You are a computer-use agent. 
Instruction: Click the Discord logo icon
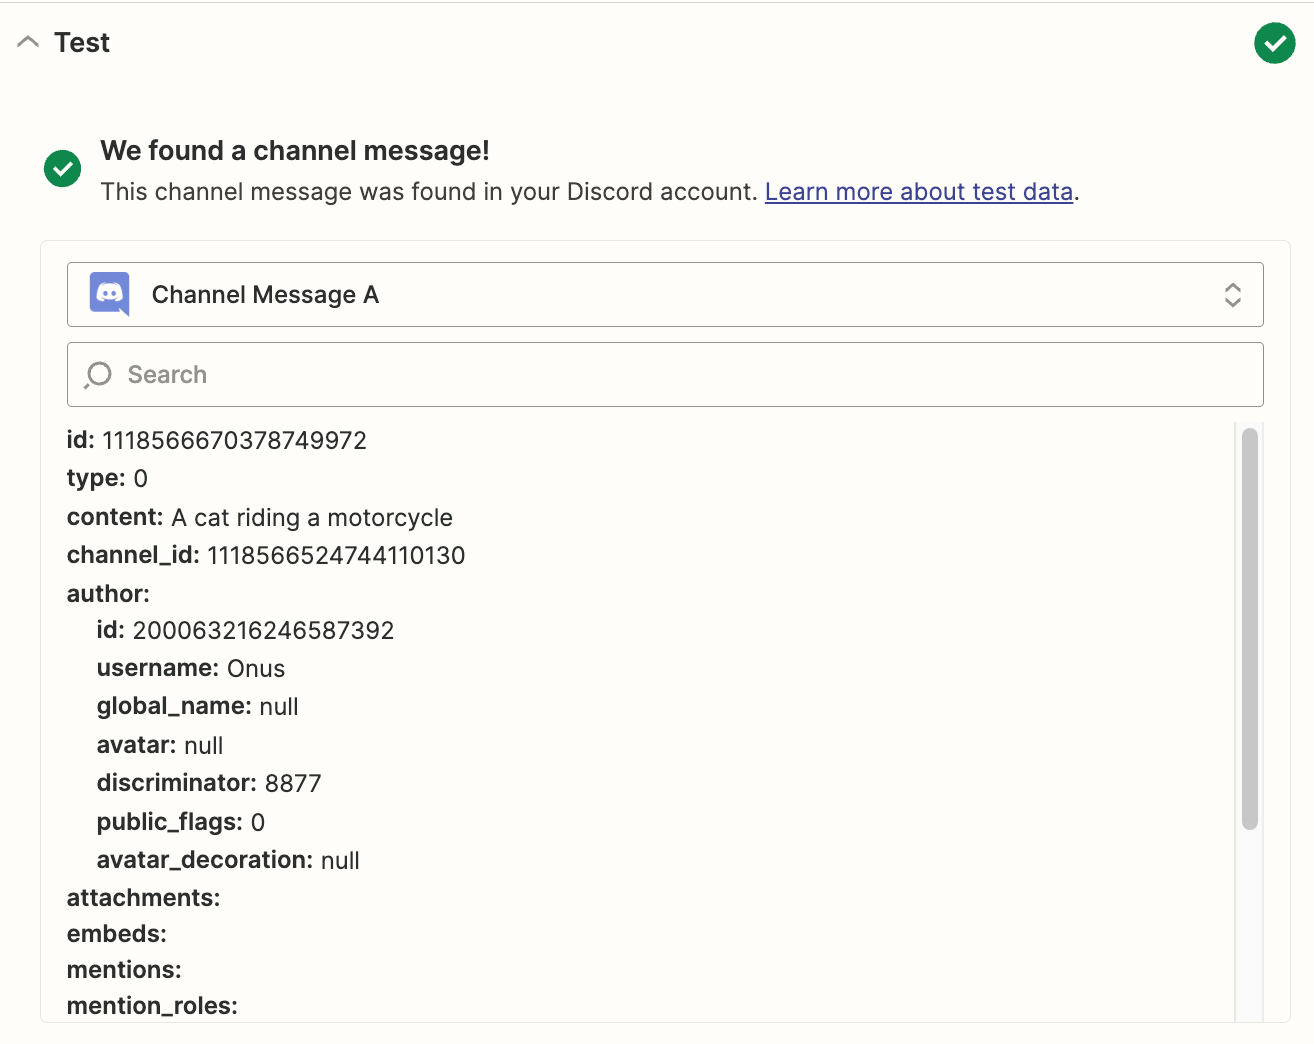[110, 294]
